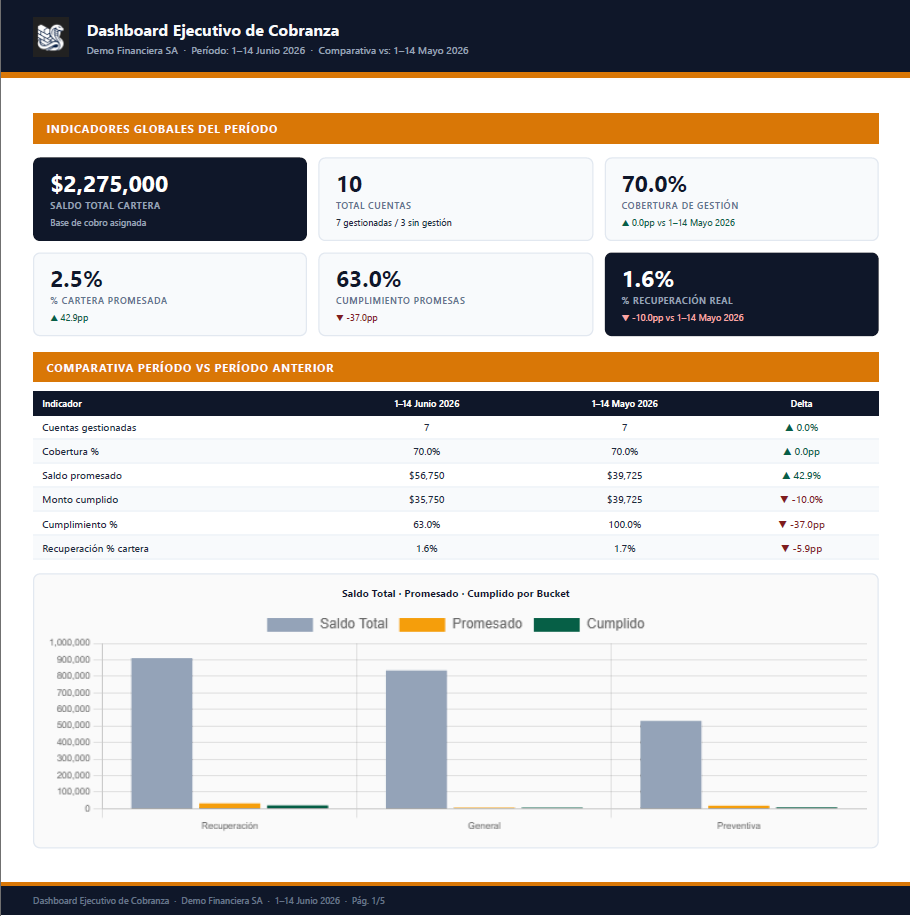Select the Recuperación % cartera row label

pyautogui.click(x=95, y=549)
